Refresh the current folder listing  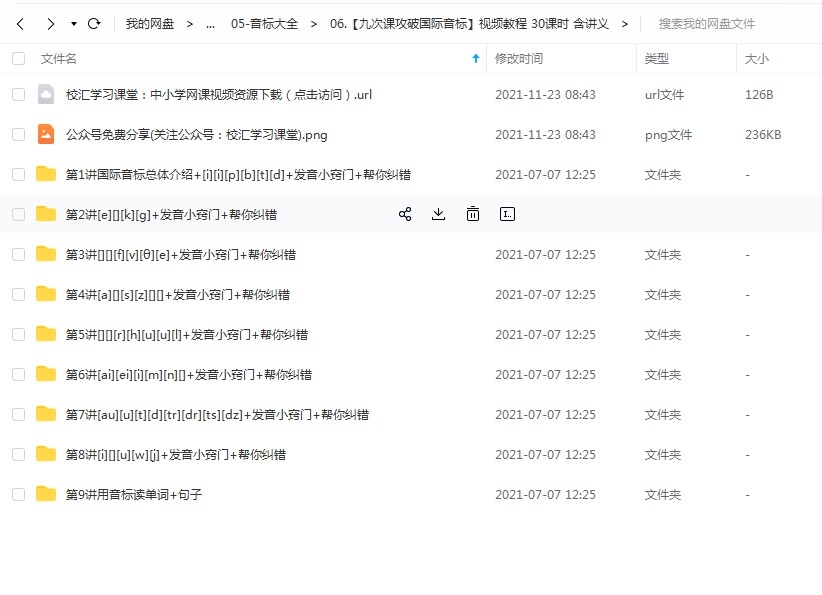coord(94,23)
